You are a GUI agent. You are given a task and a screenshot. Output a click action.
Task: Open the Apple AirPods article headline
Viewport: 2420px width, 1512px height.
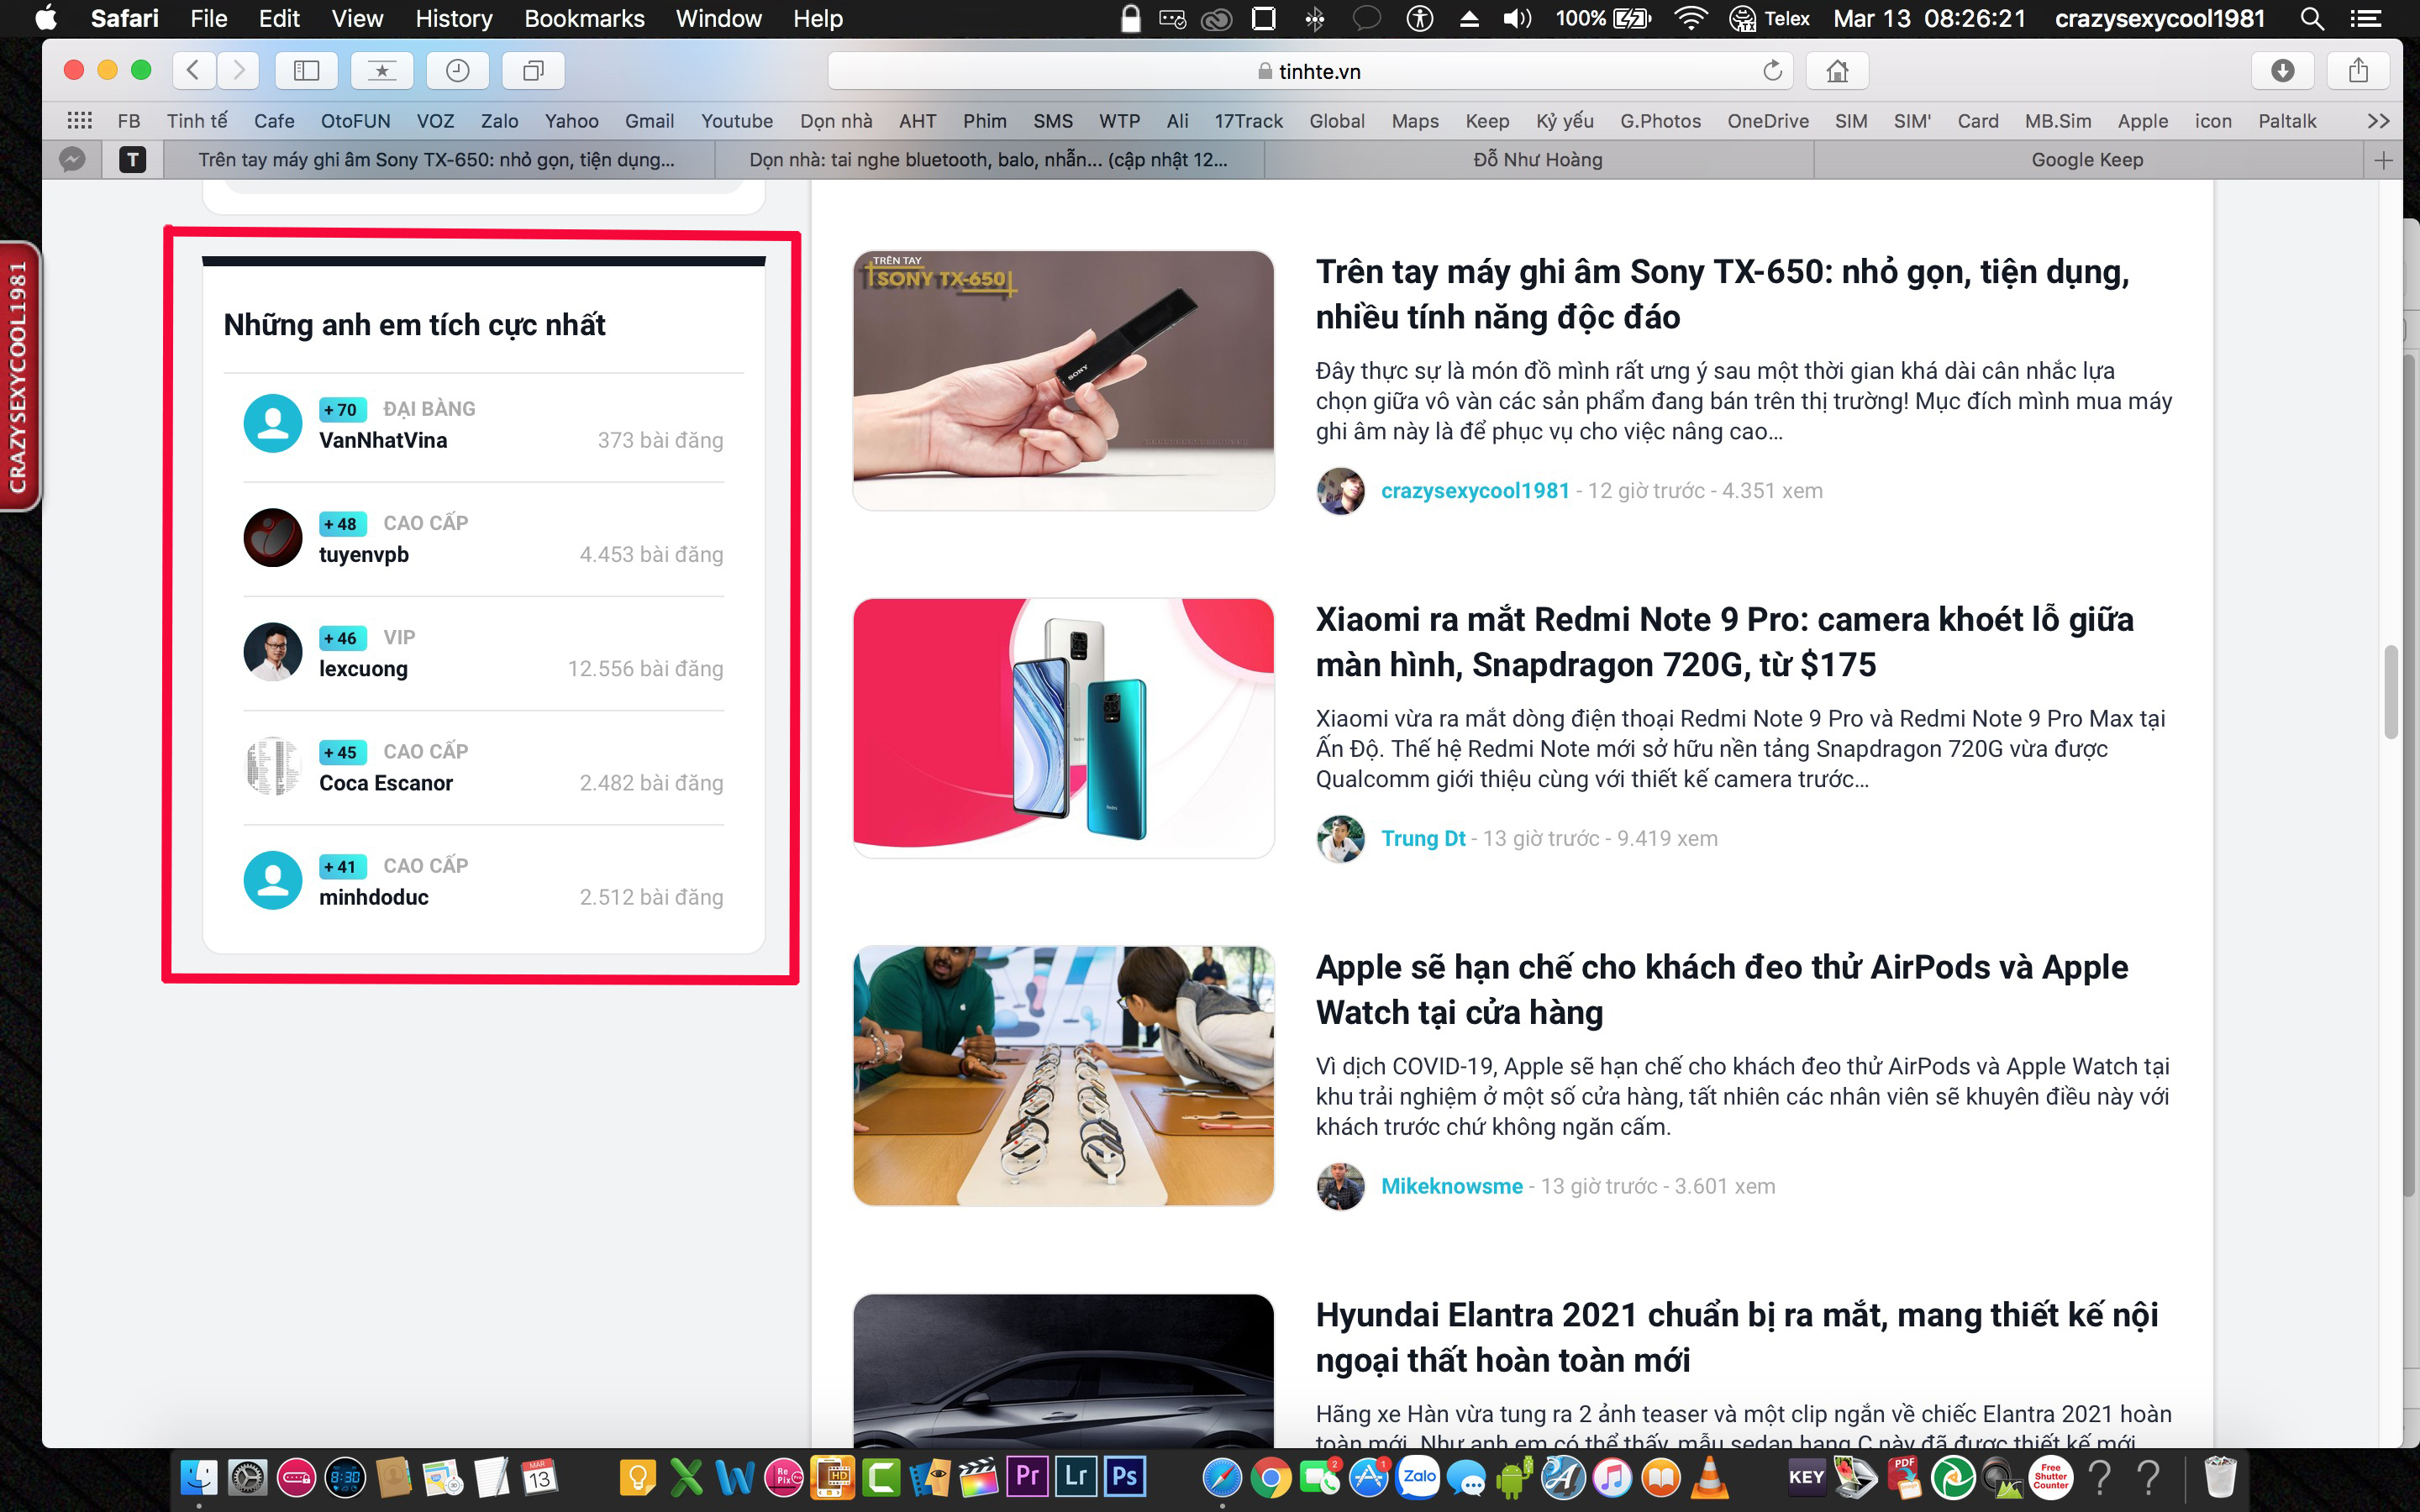click(x=1721, y=990)
